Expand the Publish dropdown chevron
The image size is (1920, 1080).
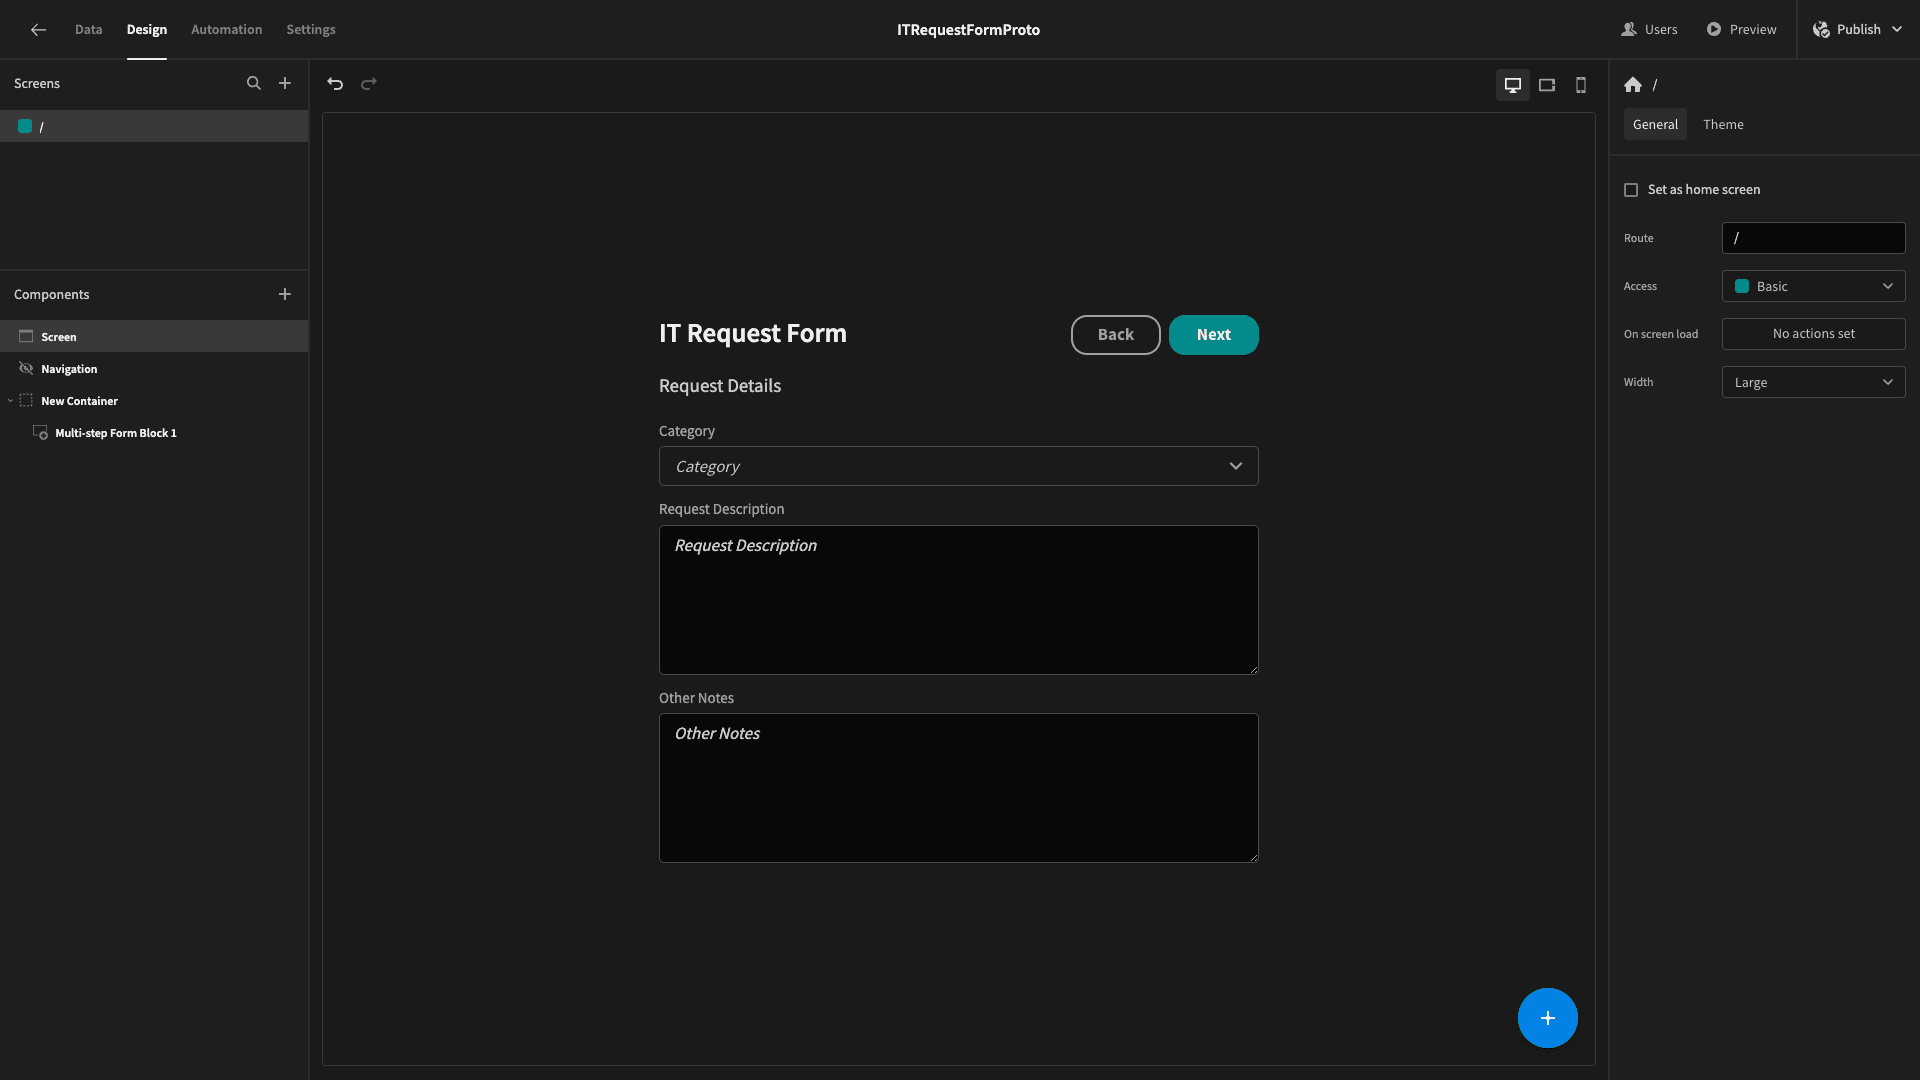coord(1897,30)
